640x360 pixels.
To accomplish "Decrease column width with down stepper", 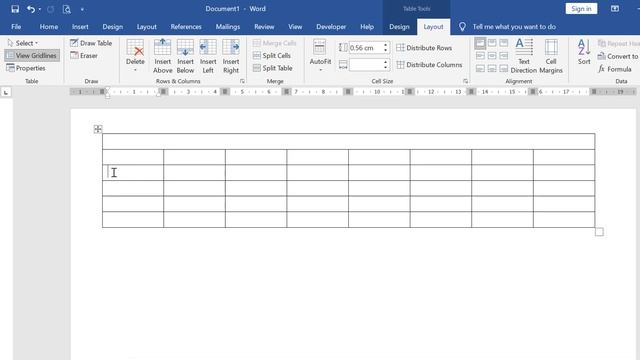I will pos(385,67).
